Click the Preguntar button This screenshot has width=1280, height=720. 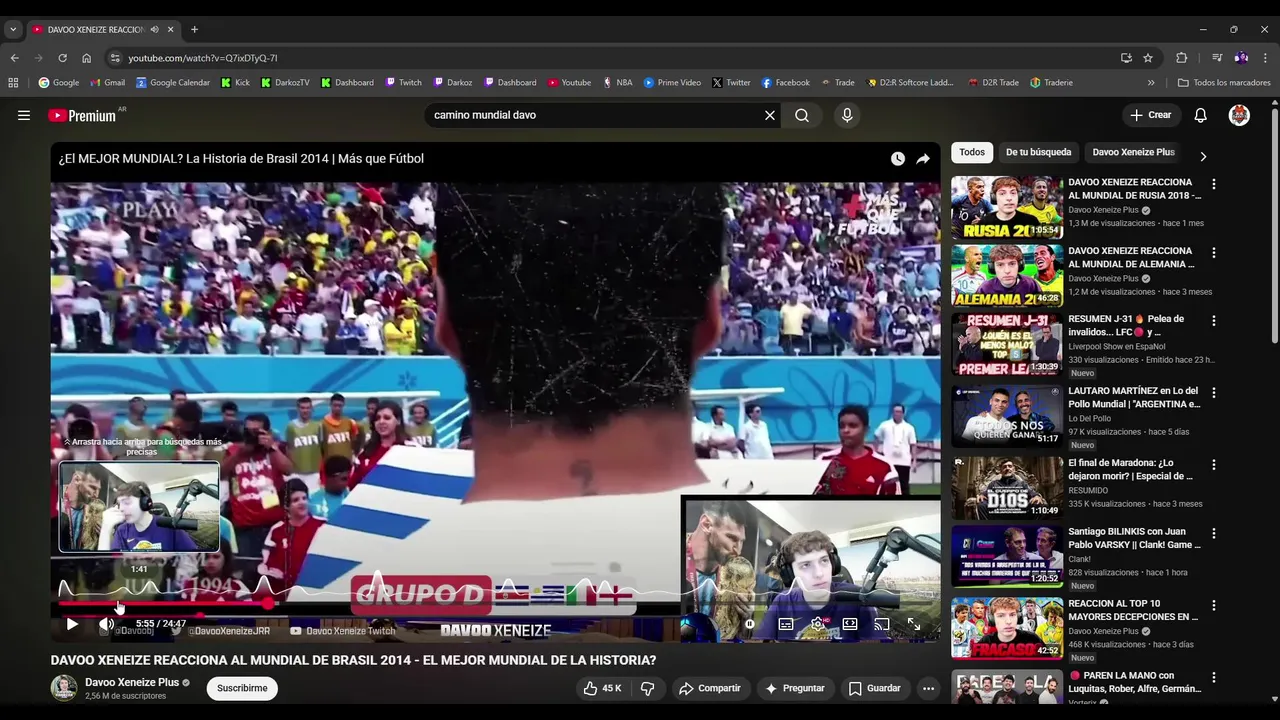(795, 688)
